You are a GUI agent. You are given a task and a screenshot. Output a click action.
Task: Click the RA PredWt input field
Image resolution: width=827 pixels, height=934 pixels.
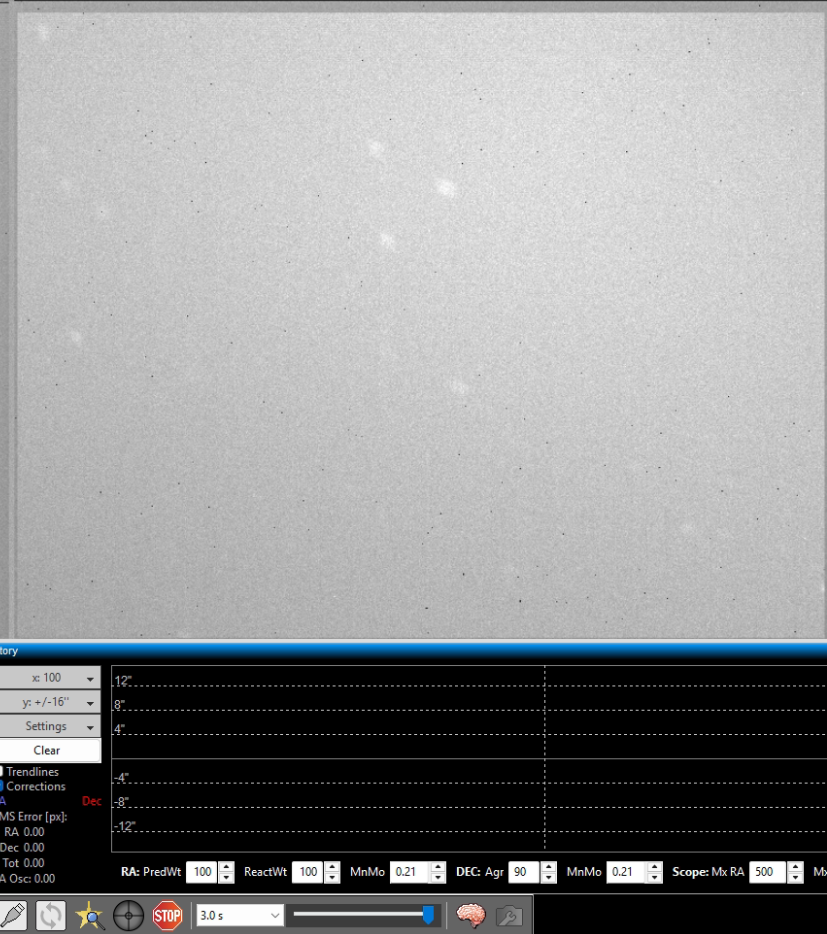pos(202,872)
